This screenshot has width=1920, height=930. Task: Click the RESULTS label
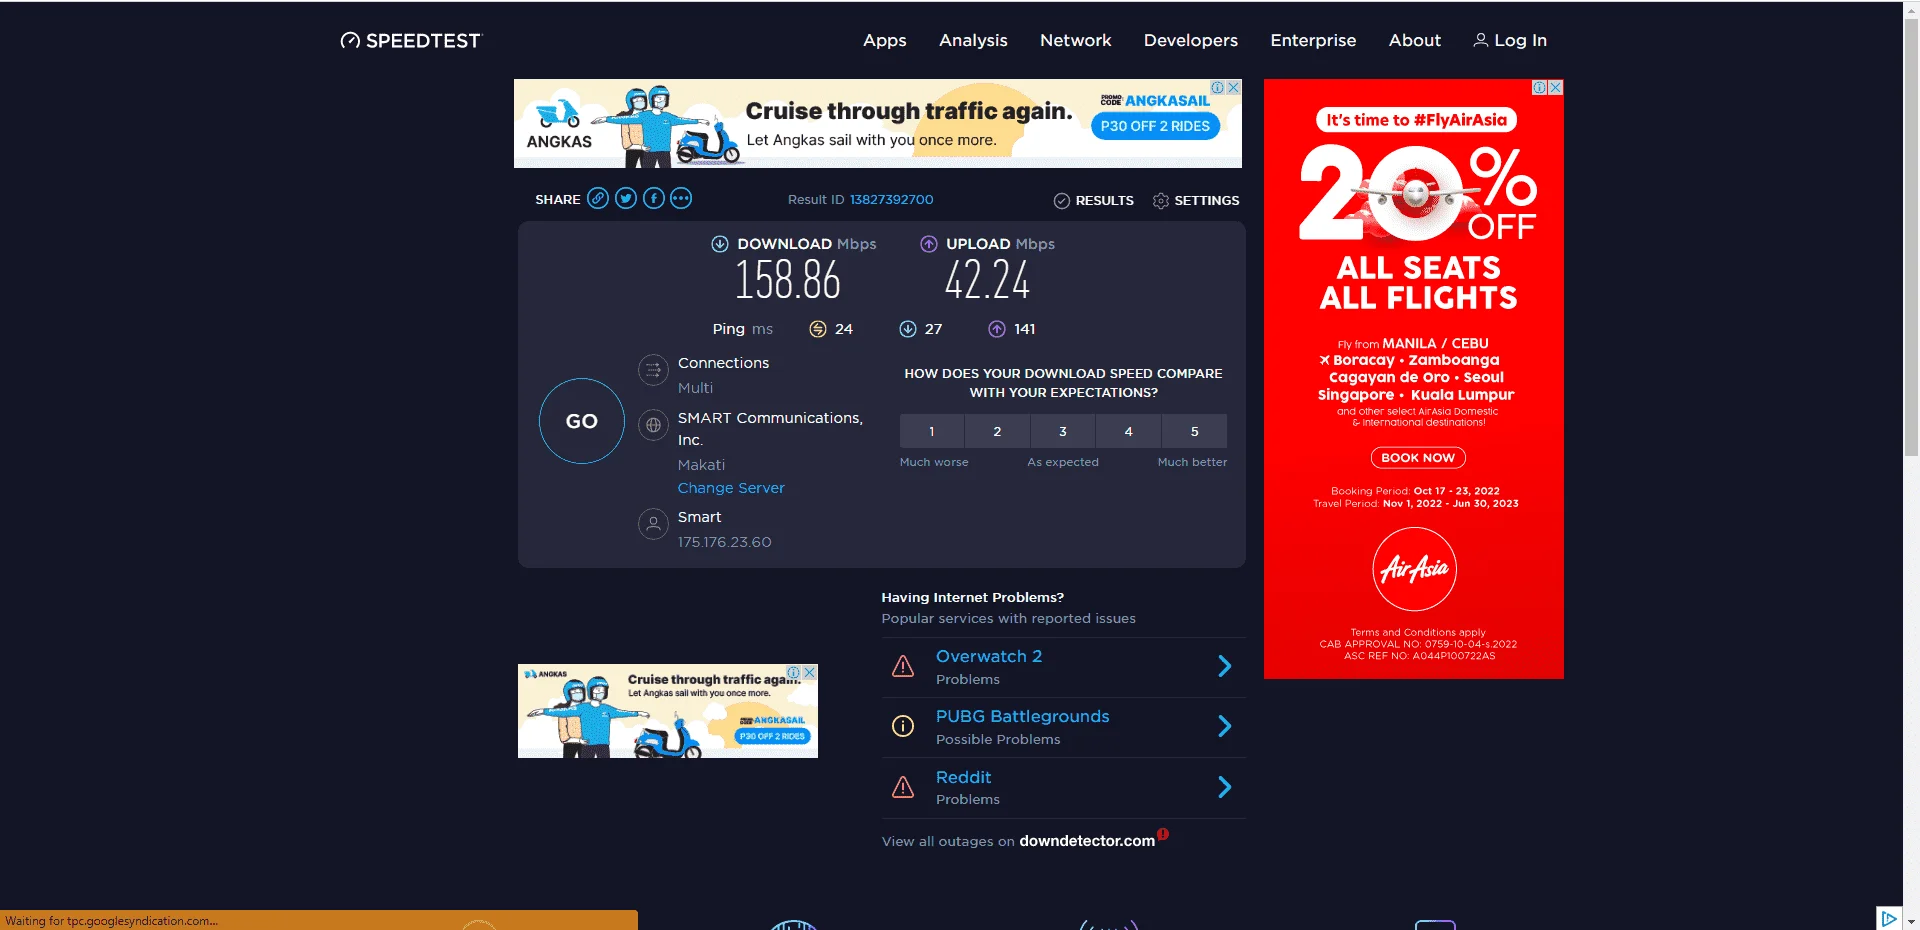[x=1105, y=201]
